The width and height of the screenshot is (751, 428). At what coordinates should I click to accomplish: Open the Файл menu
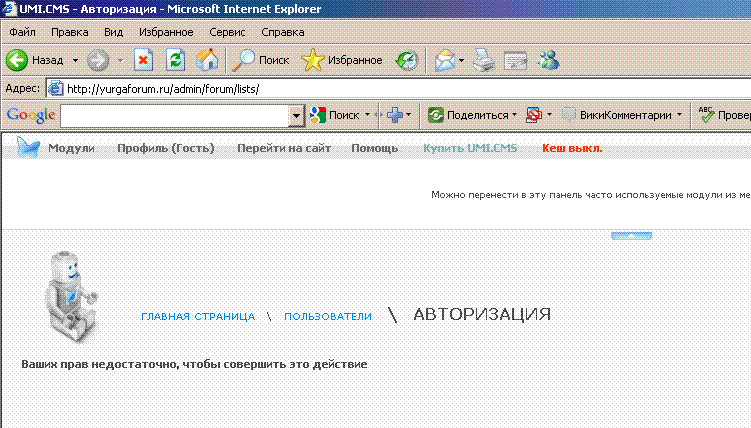pos(22,32)
